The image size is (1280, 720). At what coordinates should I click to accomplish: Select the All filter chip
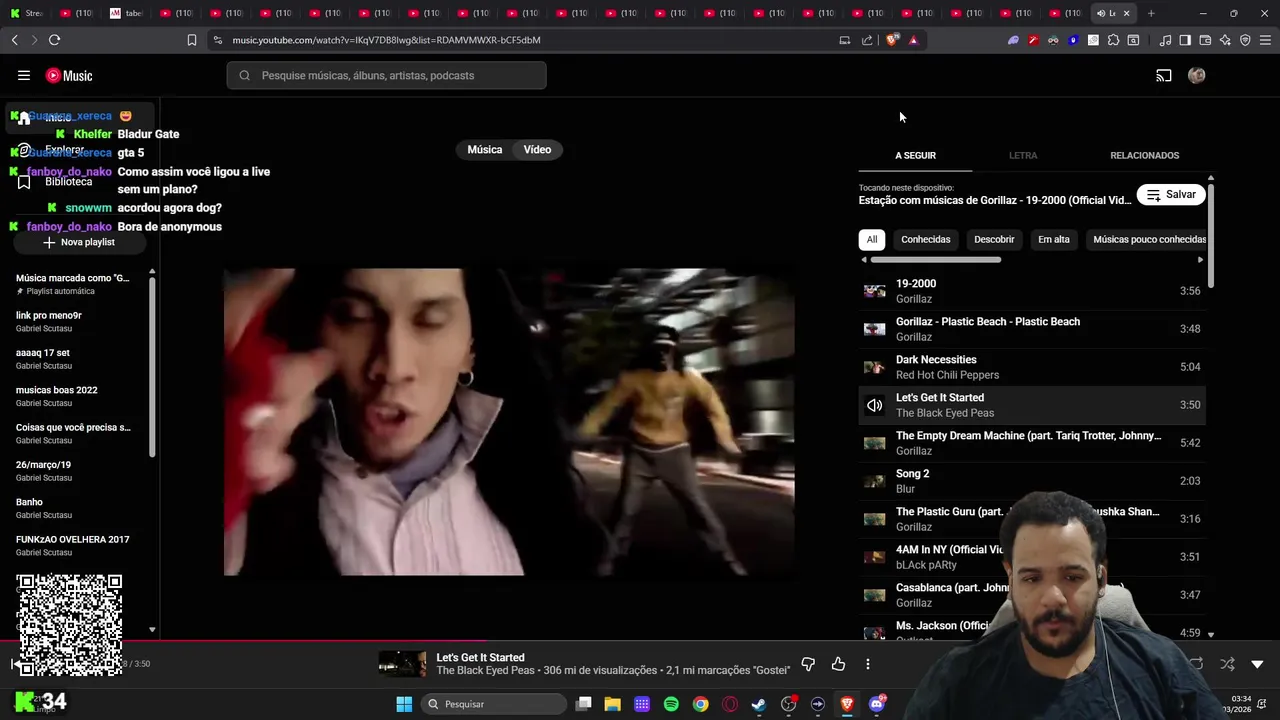(x=872, y=239)
